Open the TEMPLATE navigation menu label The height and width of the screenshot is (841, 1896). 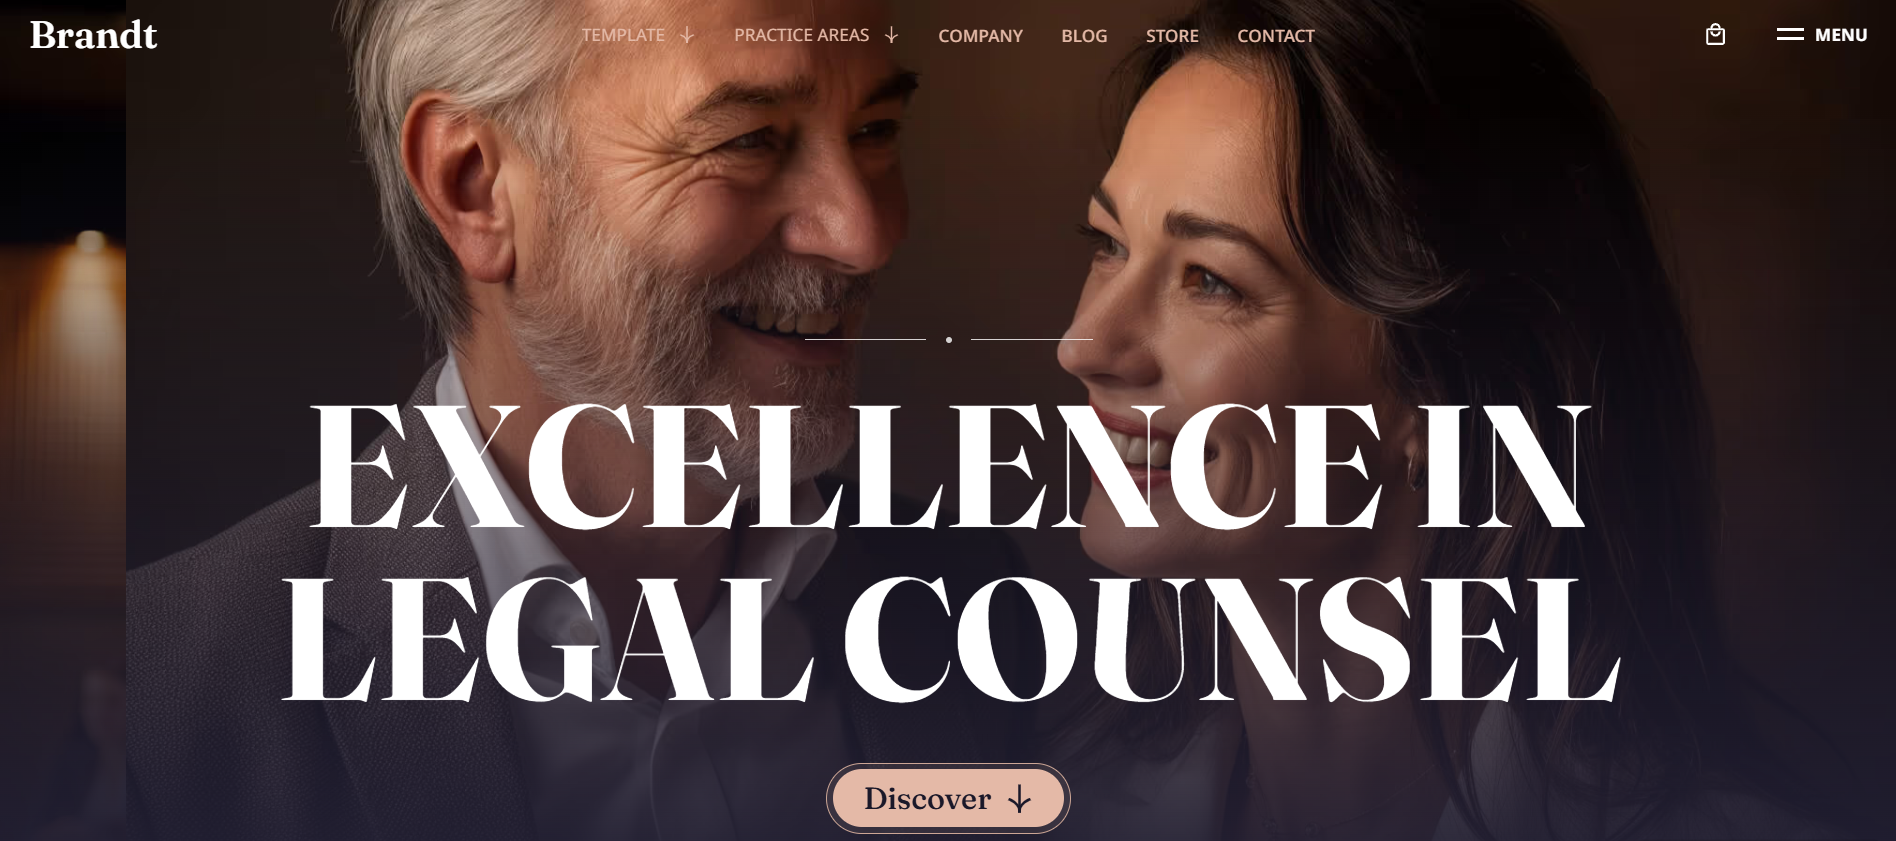click(623, 35)
